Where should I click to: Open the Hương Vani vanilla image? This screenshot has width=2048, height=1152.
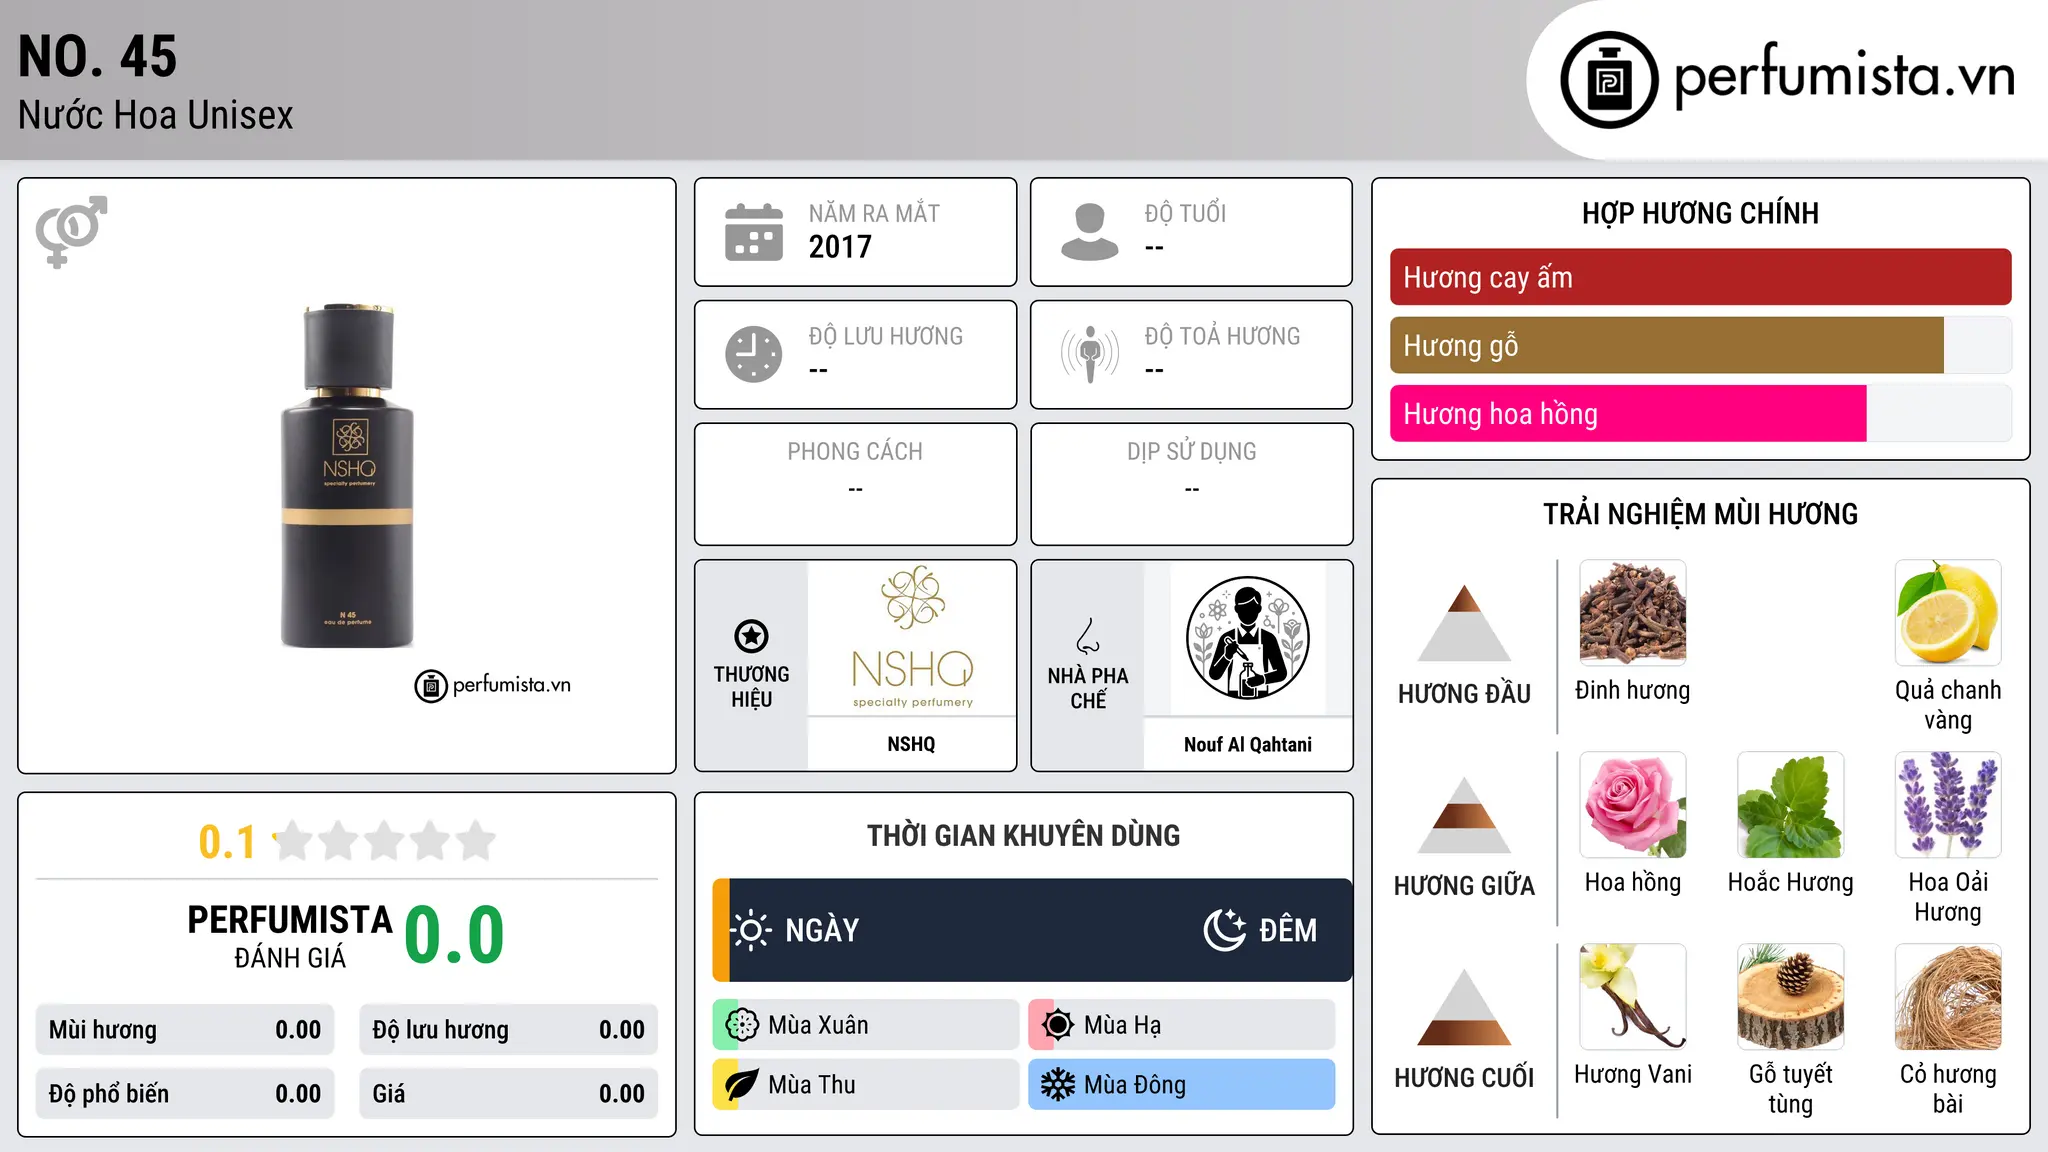tap(1633, 997)
